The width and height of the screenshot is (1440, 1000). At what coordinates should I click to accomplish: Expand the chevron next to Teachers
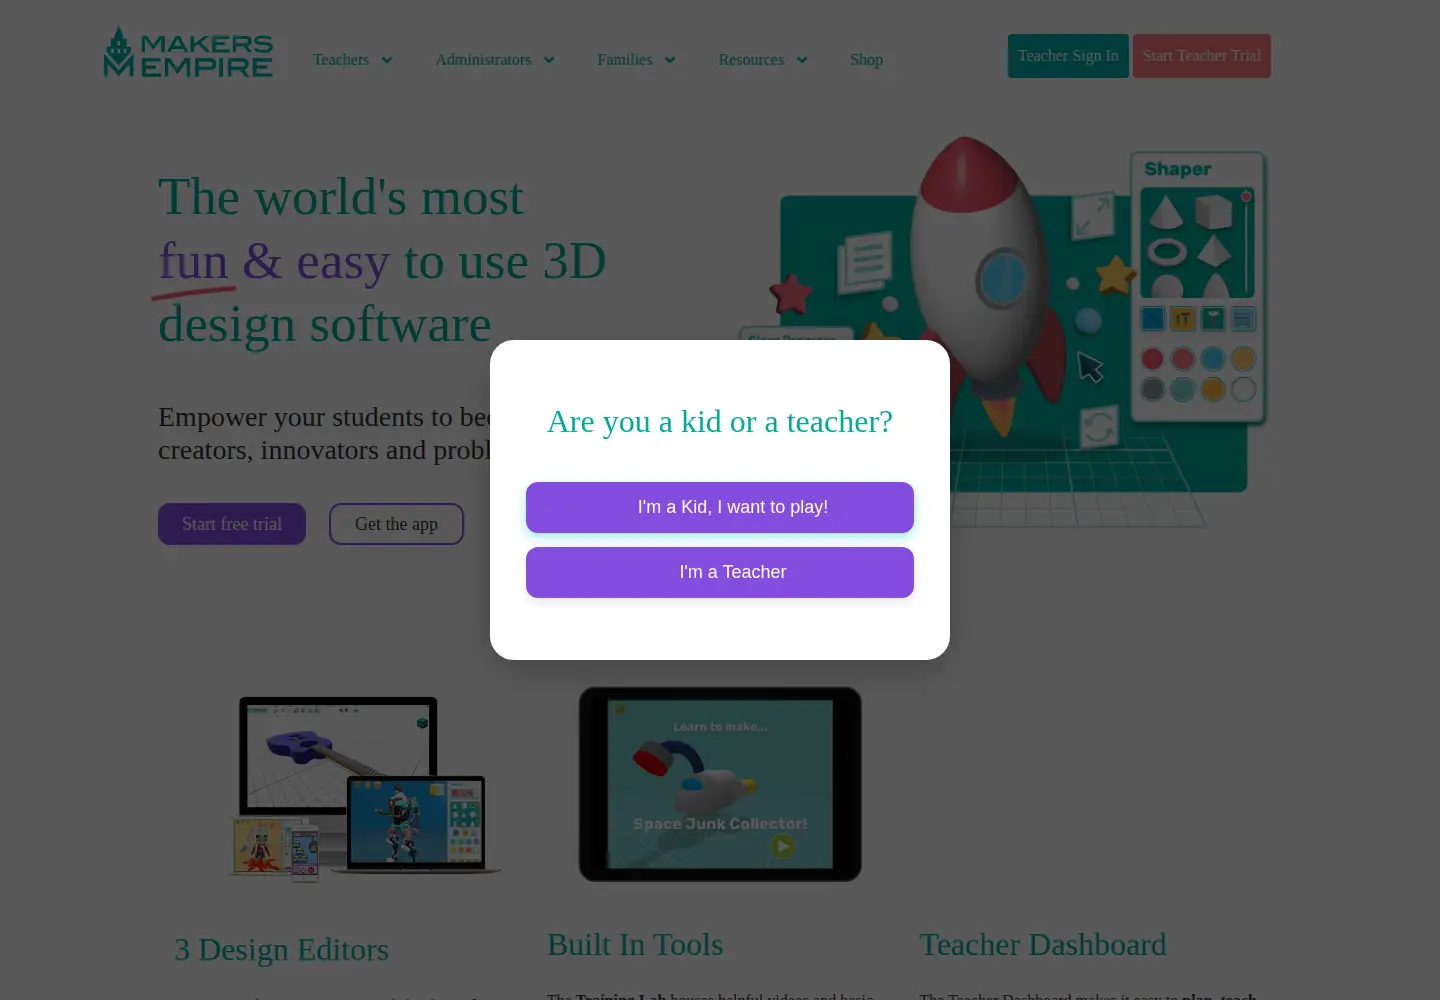pos(387,60)
